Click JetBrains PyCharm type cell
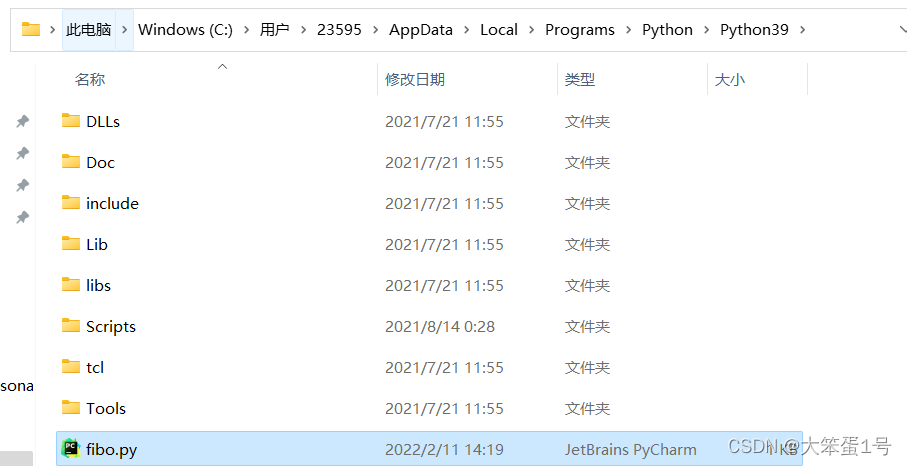The image size is (907, 466). point(631,449)
